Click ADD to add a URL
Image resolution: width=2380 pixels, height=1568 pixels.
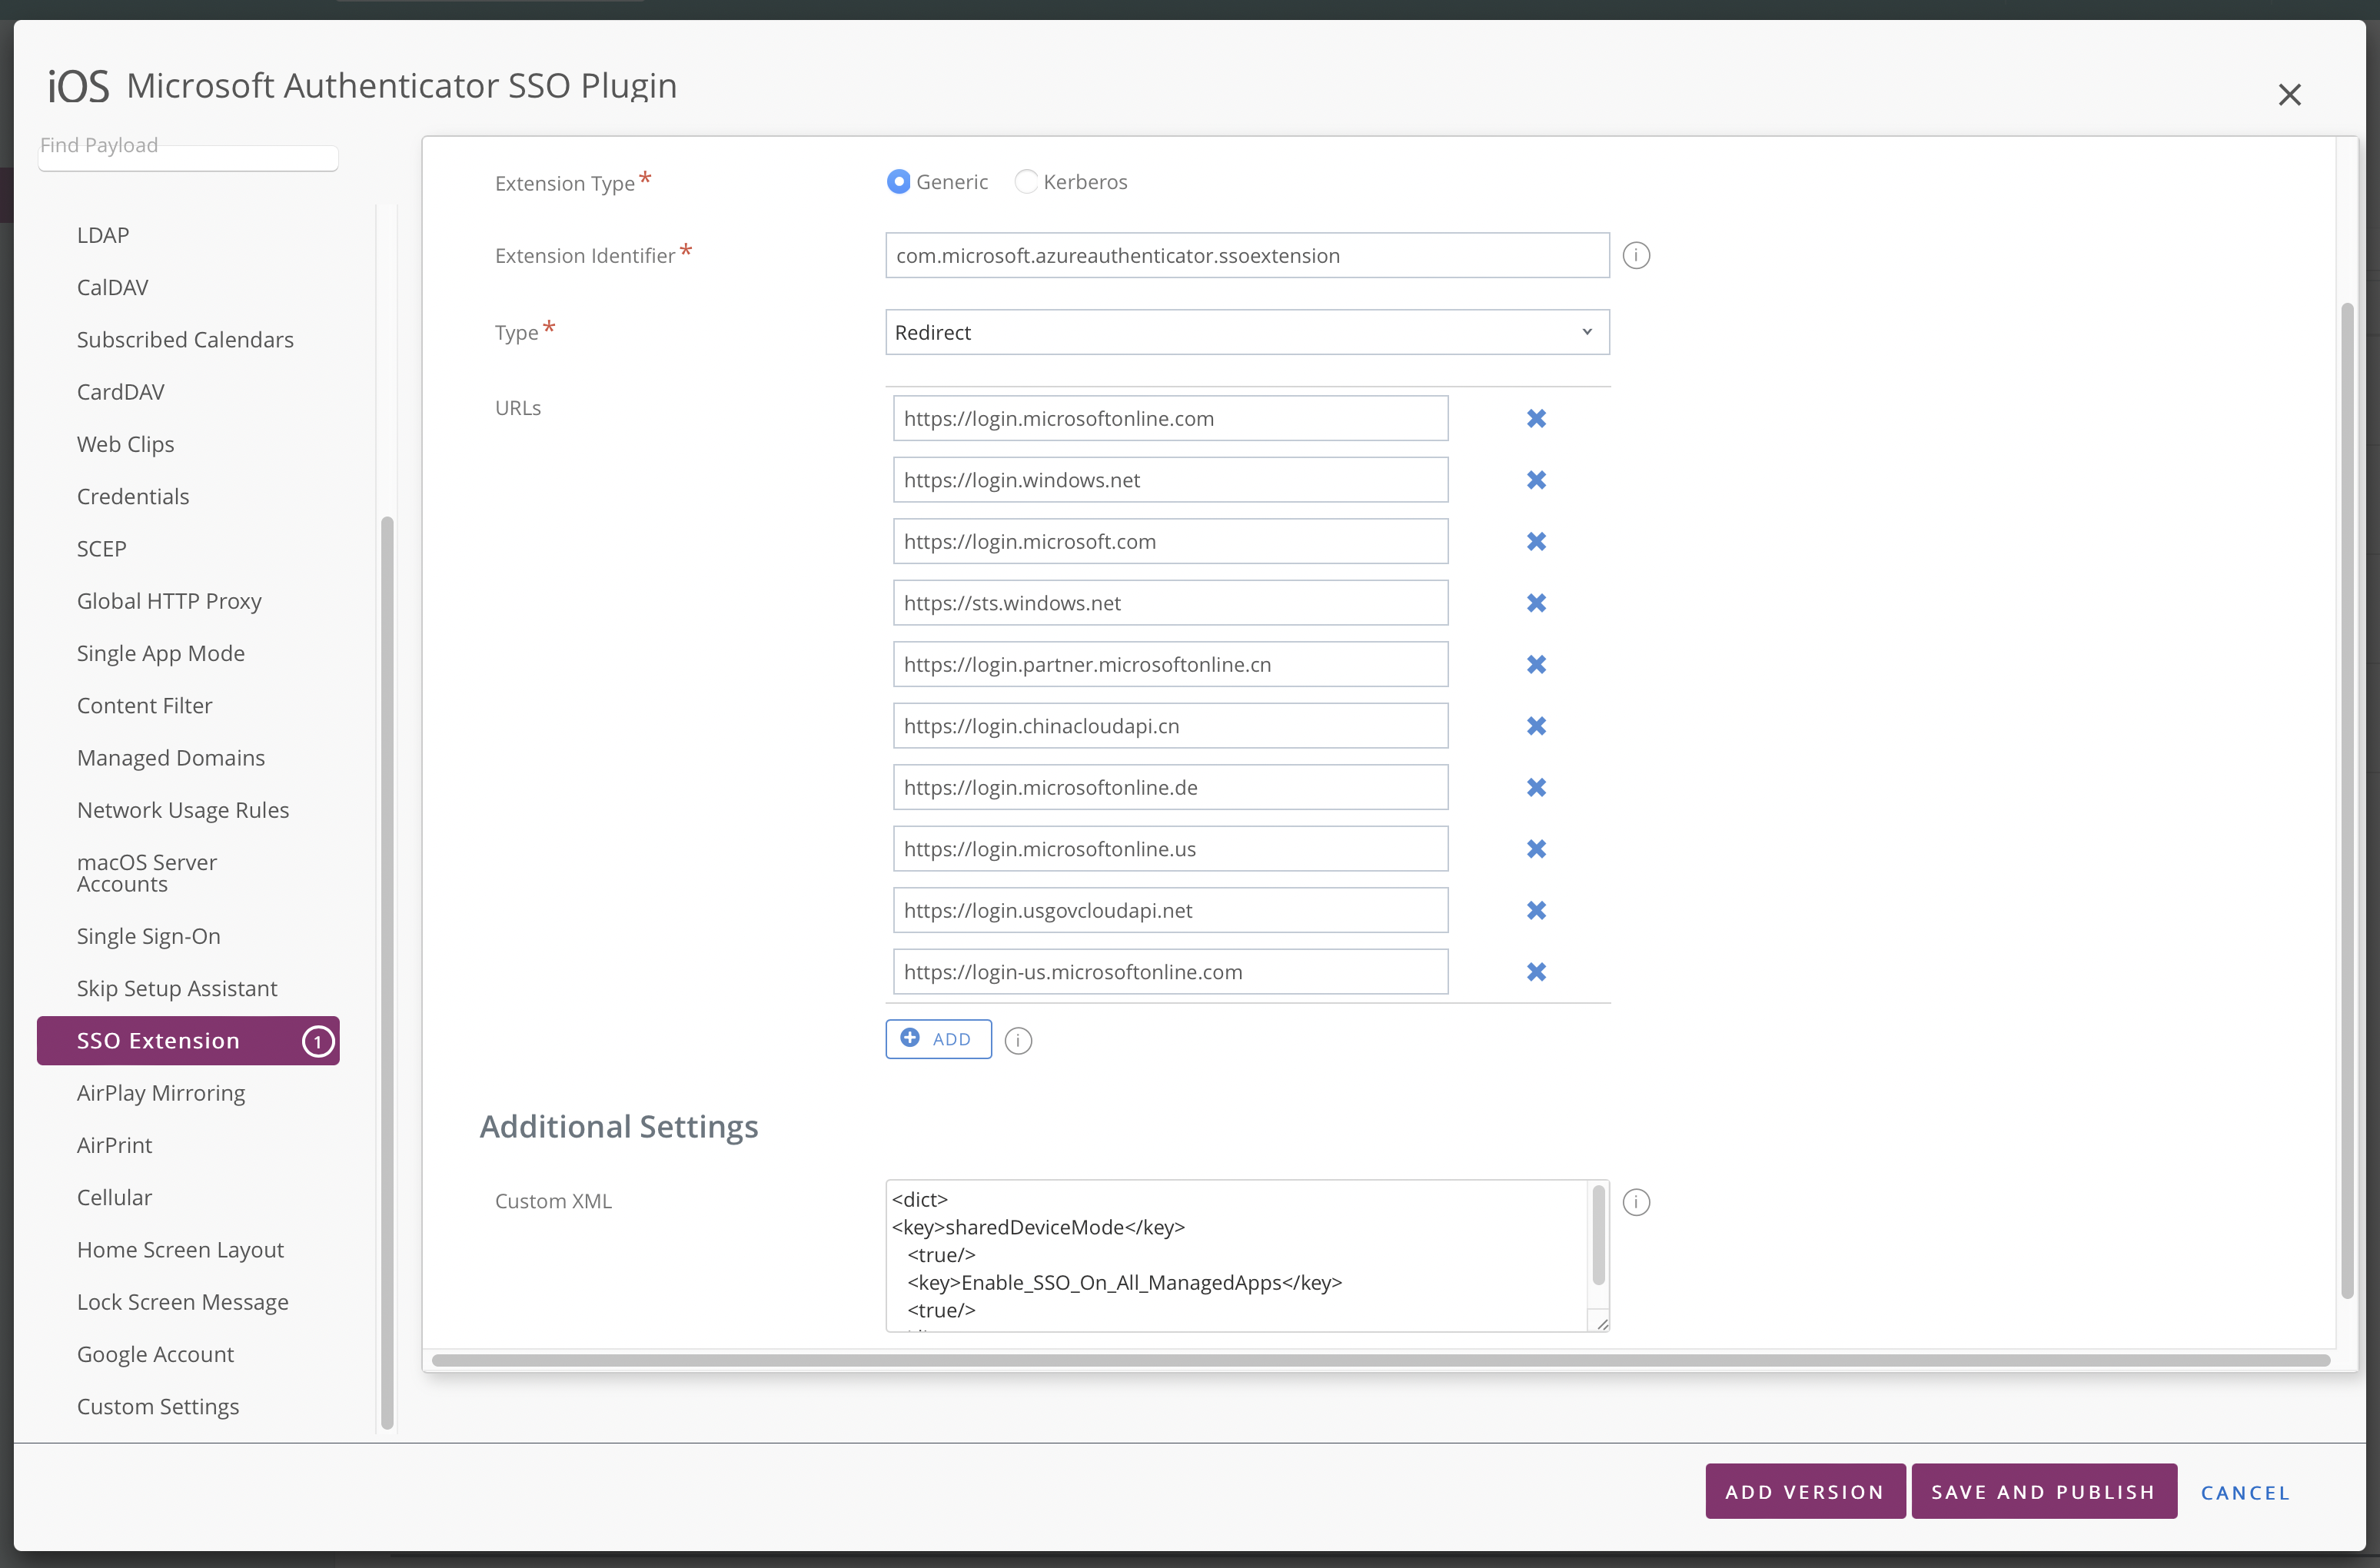click(x=938, y=1039)
